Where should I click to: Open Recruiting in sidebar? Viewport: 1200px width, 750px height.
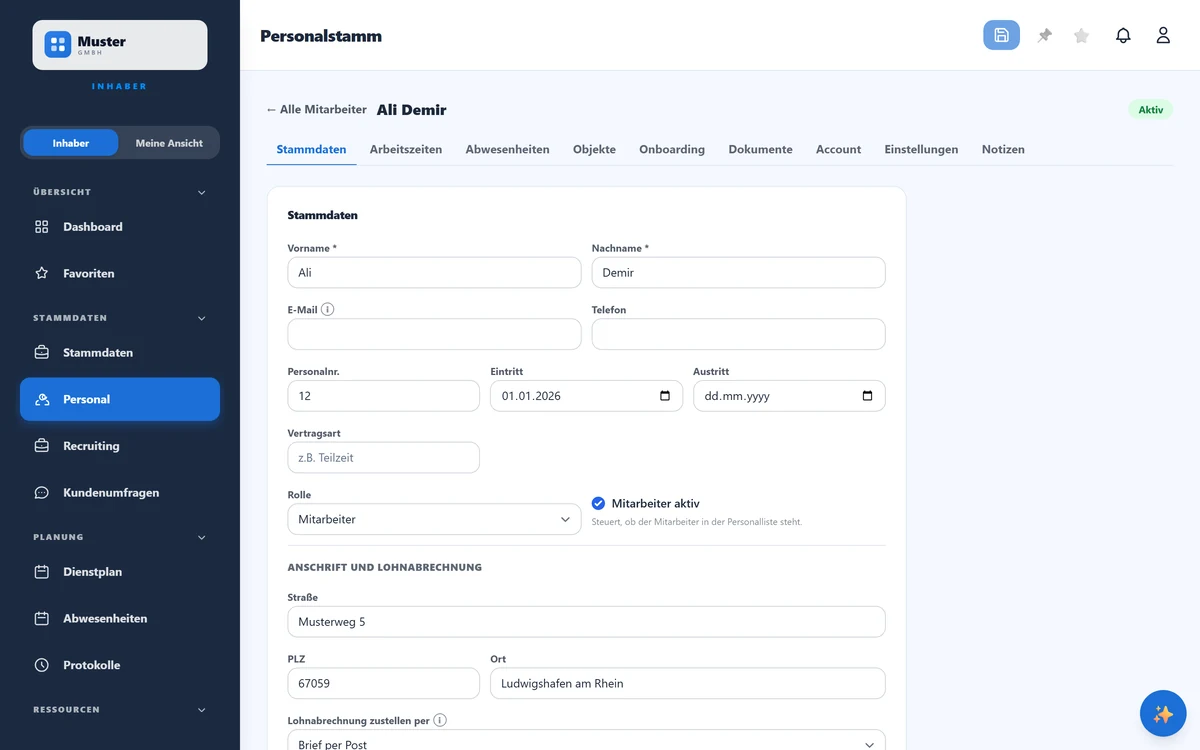(120, 446)
